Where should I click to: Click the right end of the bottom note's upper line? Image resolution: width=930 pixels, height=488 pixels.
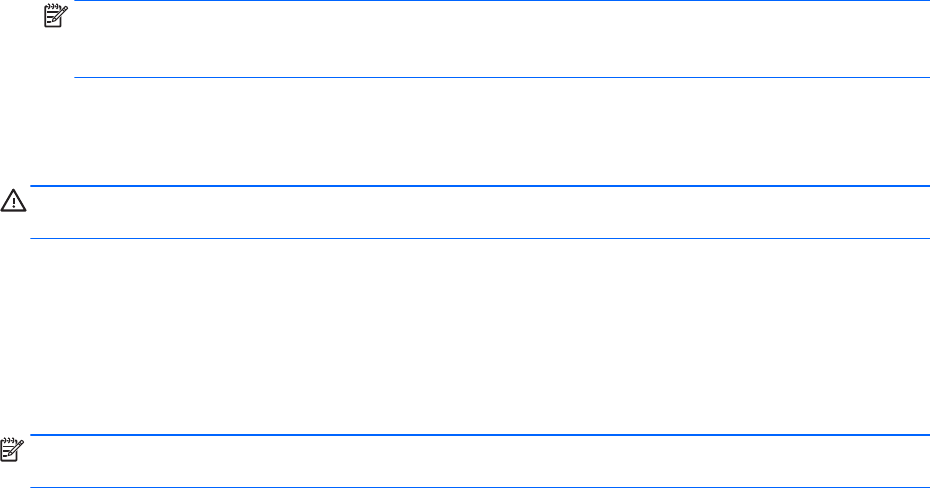pyautogui.click(x=926, y=435)
